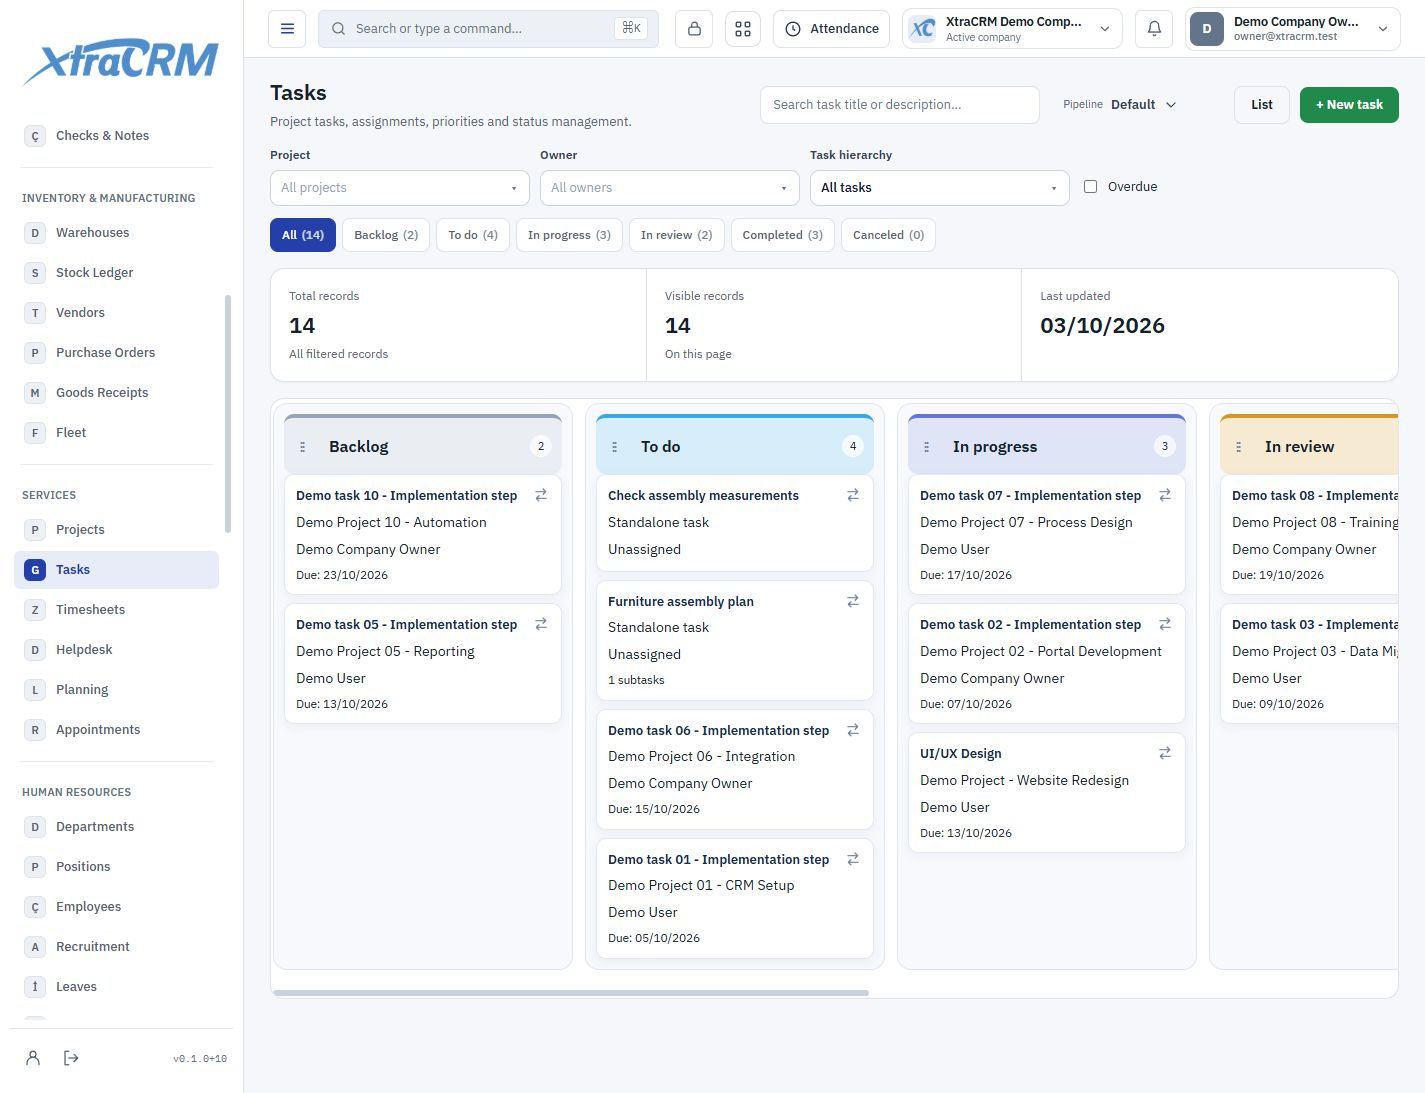Image resolution: width=1425 pixels, height=1093 pixels.
Task: Click the move icon on Demo task 10 card
Action: click(x=541, y=495)
